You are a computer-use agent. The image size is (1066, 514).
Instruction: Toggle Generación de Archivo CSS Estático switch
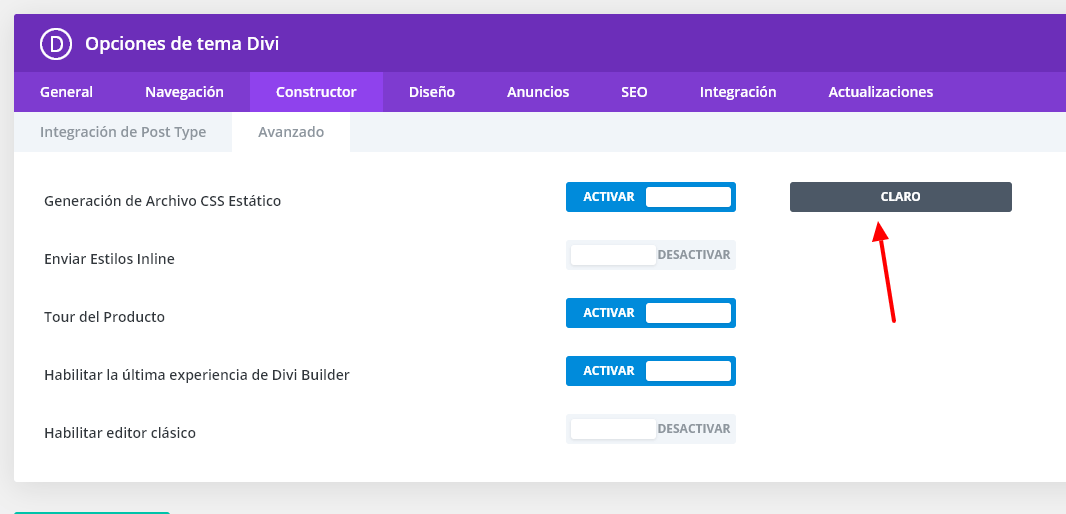click(x=651, y=197)
